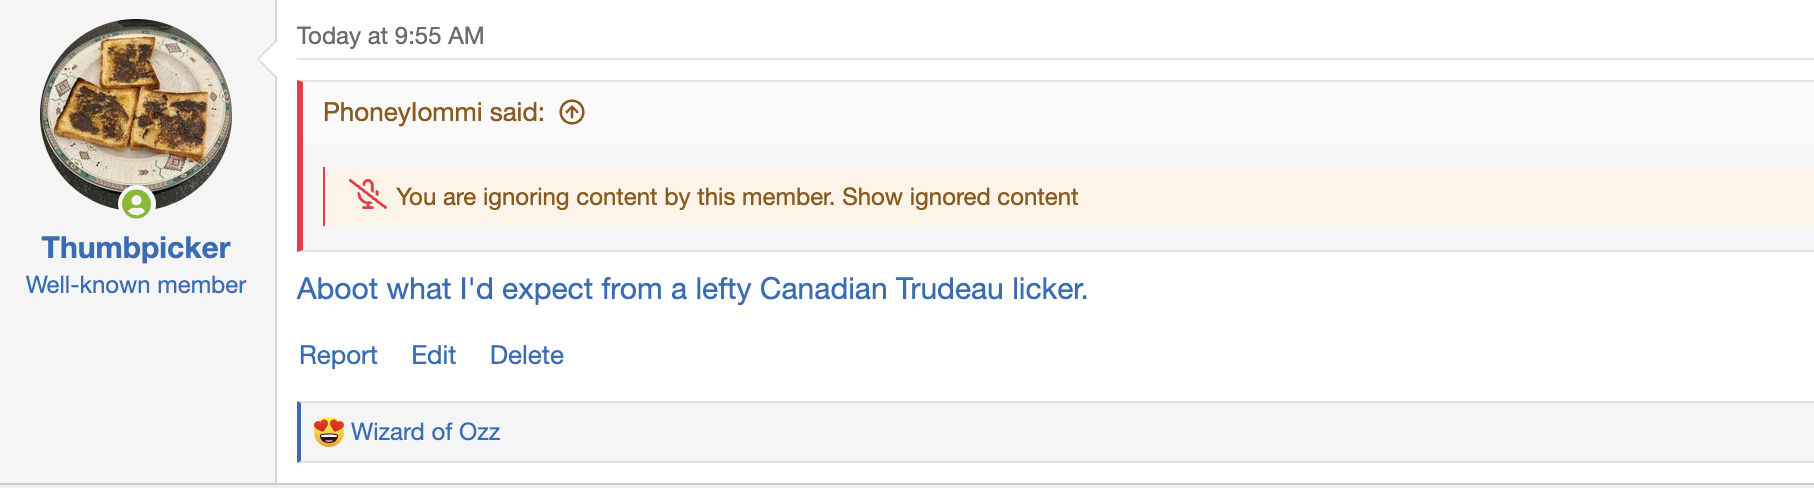Click the Today at 9:55 AM timestamp
Image resolution: width=1814 pixels, height=488 pixels.
[390, 36]
